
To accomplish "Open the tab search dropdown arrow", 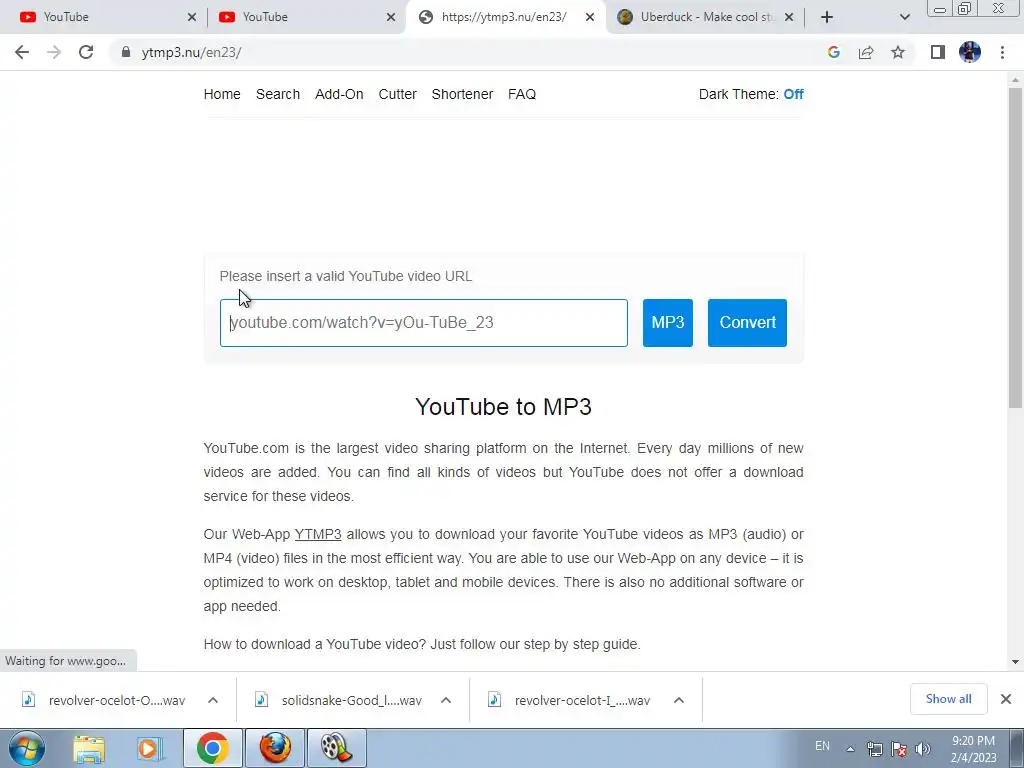I will pyautogui.click(x=904, y=17).
